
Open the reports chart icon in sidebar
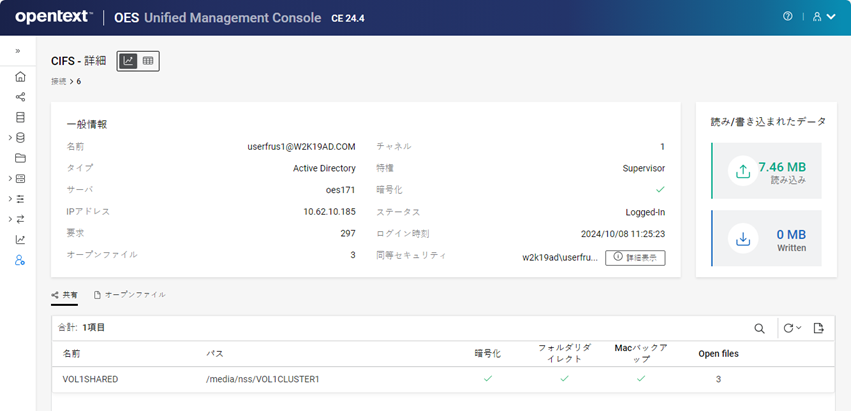point(20,239)
